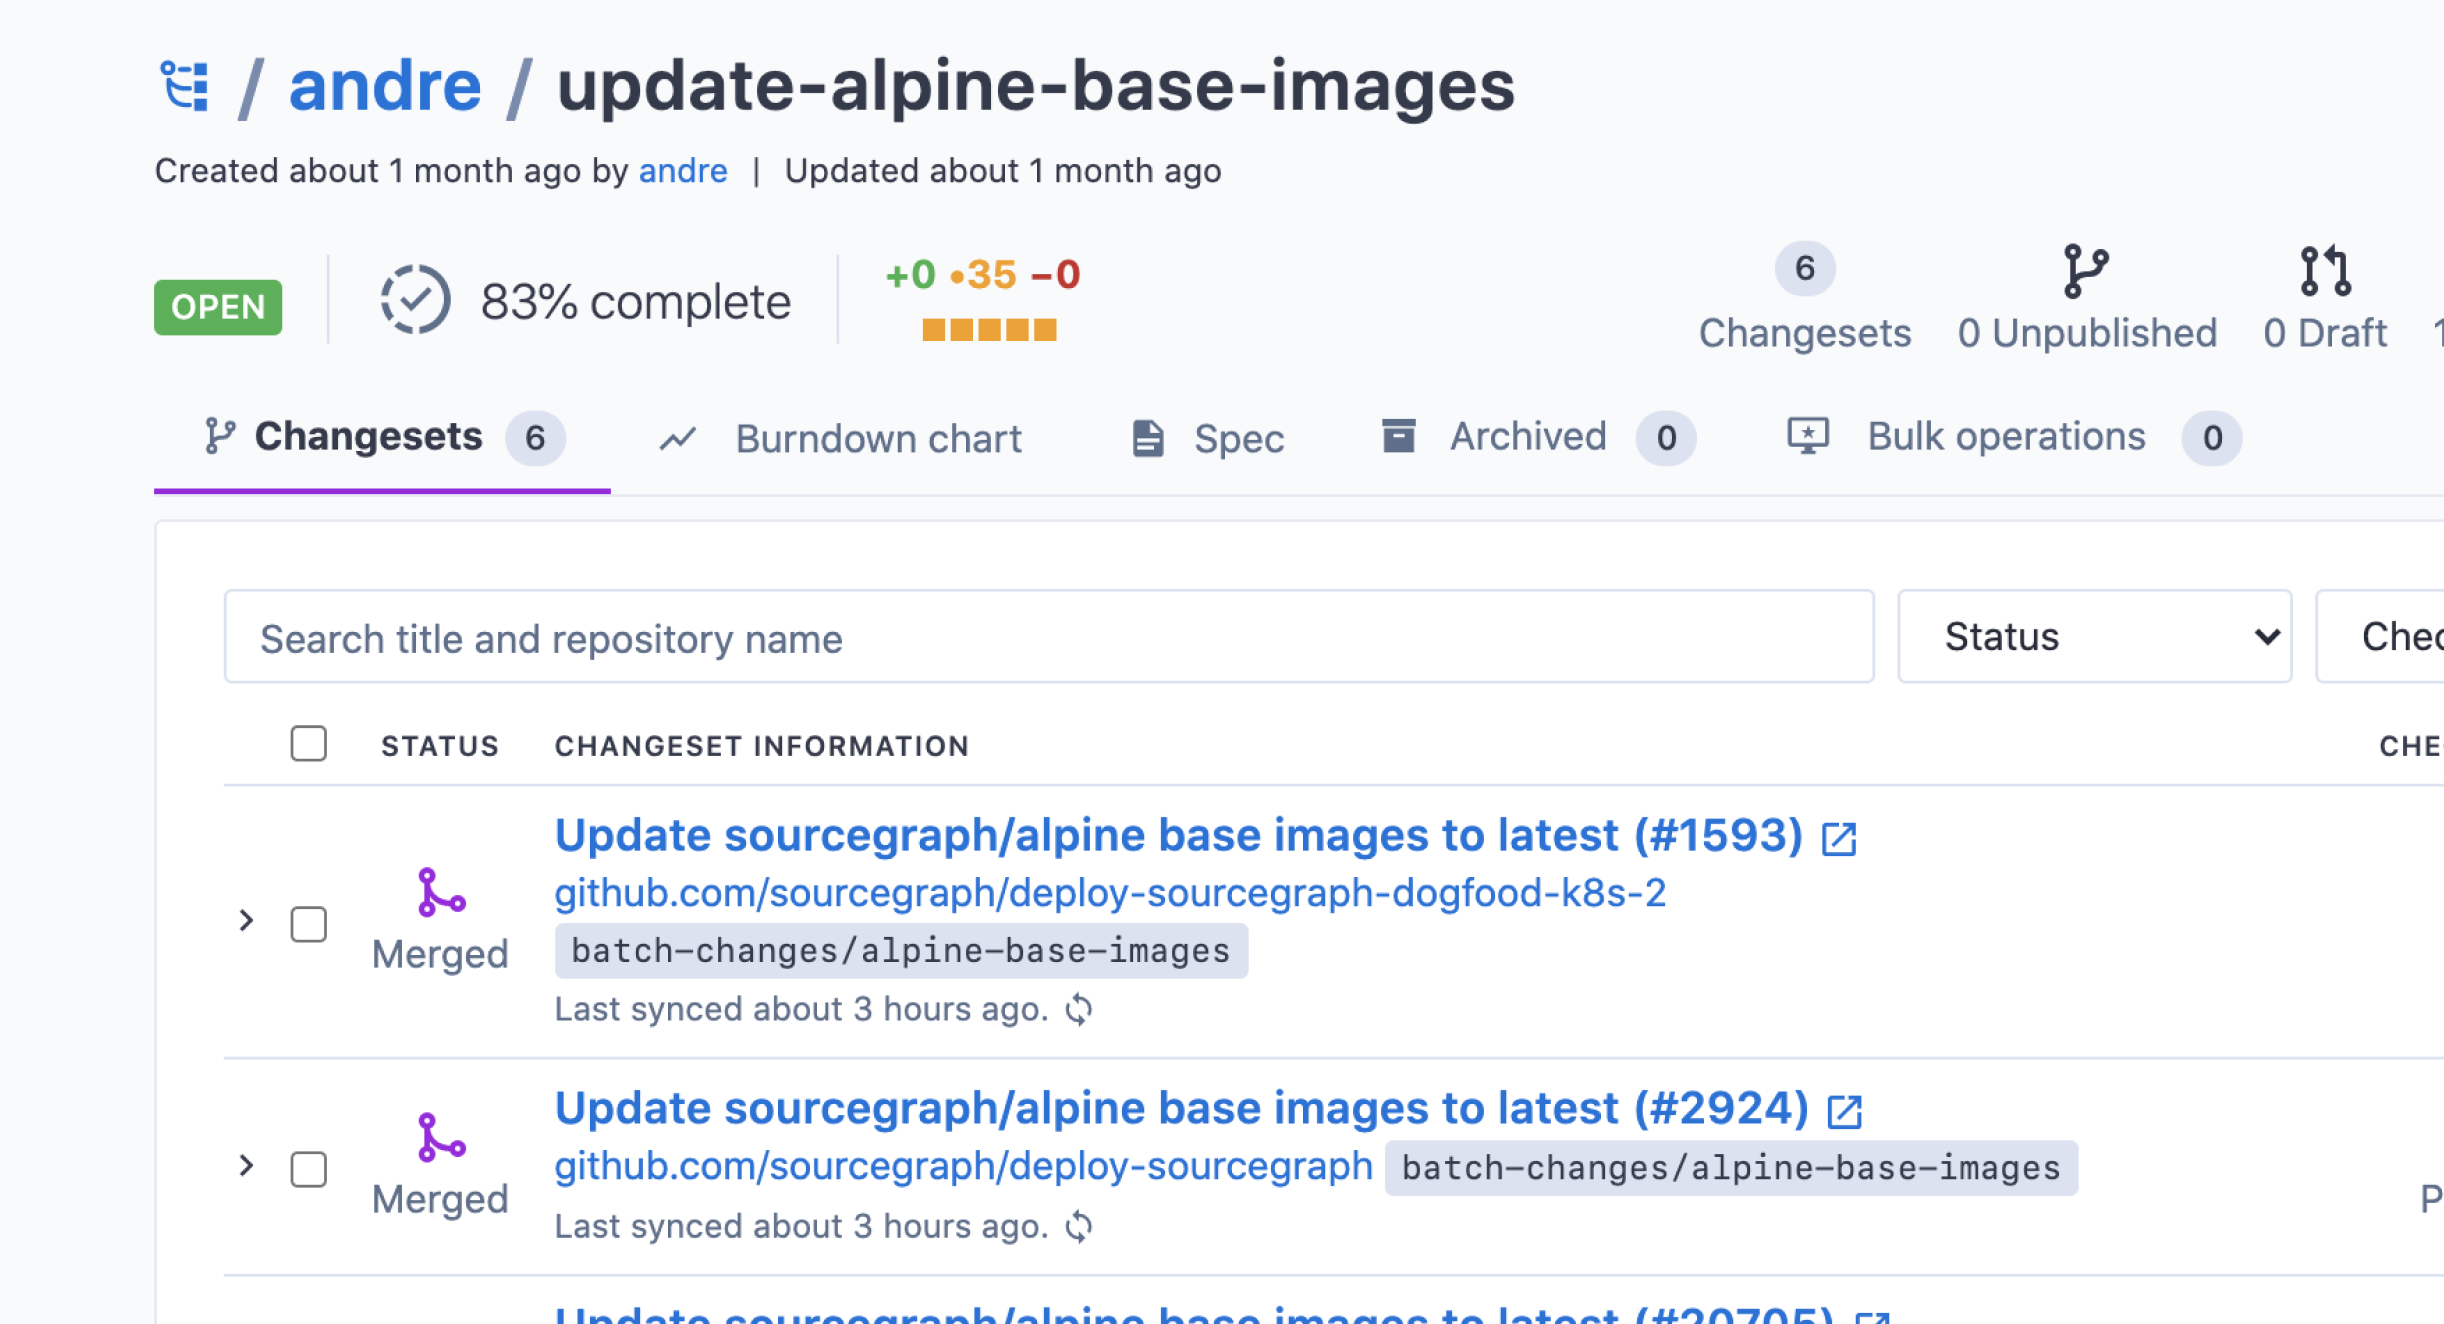Open the Status filter dropdown
This screenshot has height=1324, width=2444.
tap(2094, 637)
